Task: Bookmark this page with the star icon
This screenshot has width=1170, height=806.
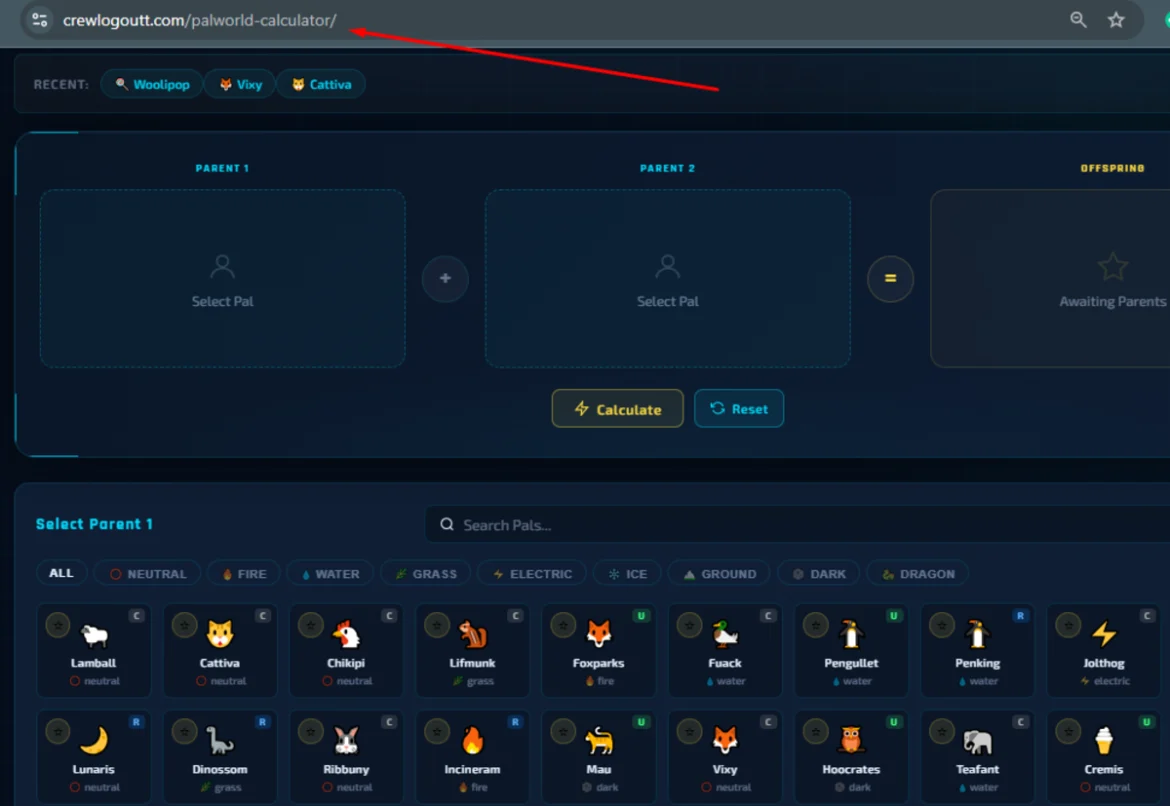Action: 1116,20
